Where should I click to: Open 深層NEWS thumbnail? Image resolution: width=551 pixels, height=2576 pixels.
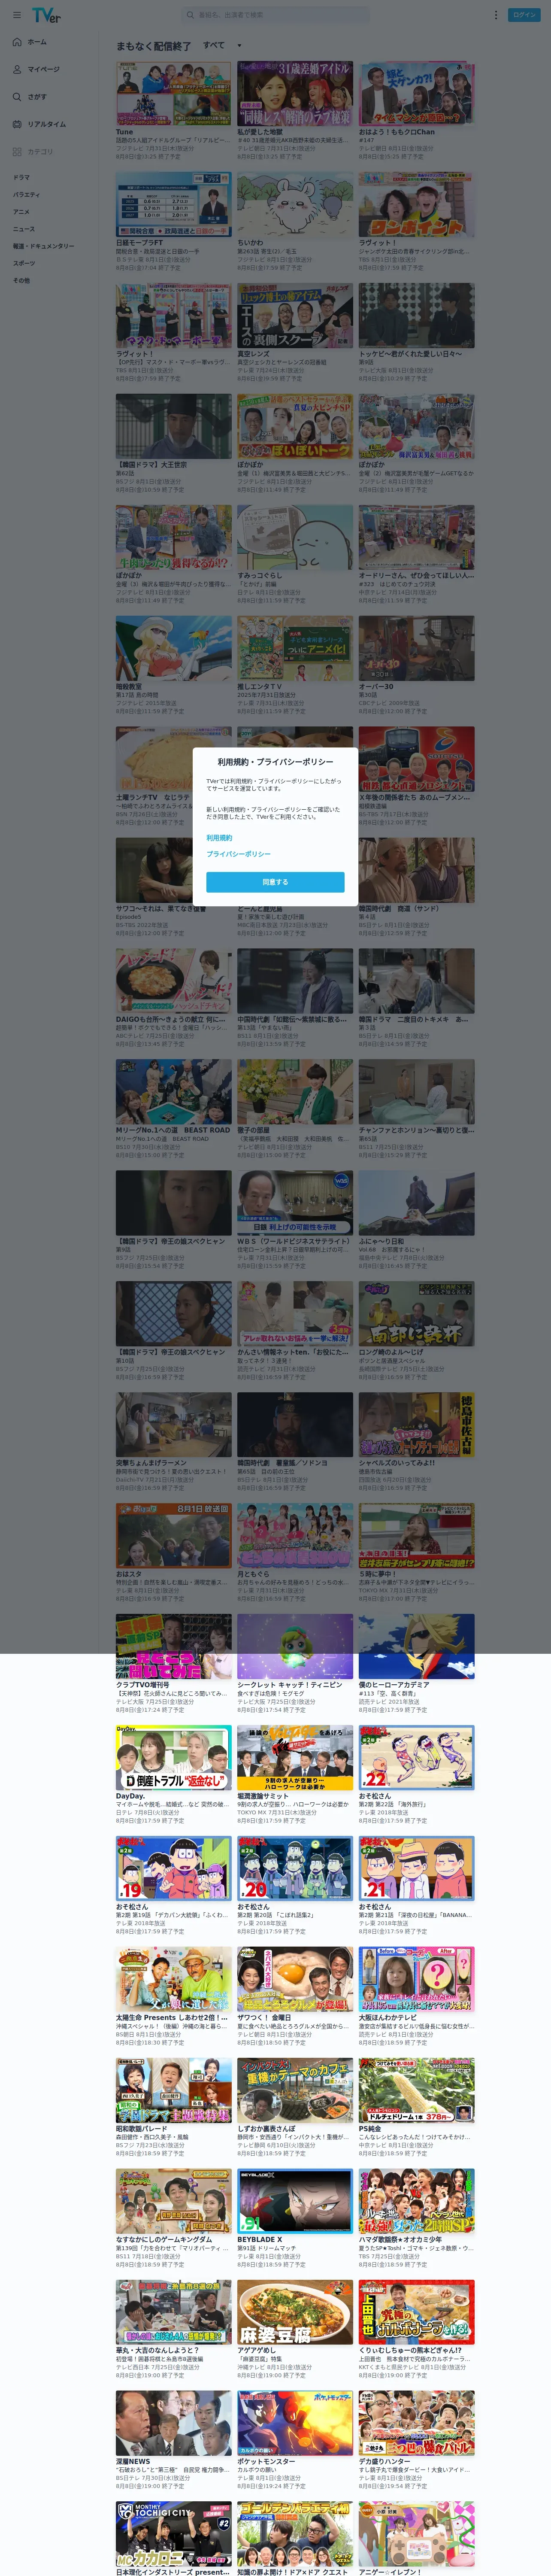[173, 2423]
